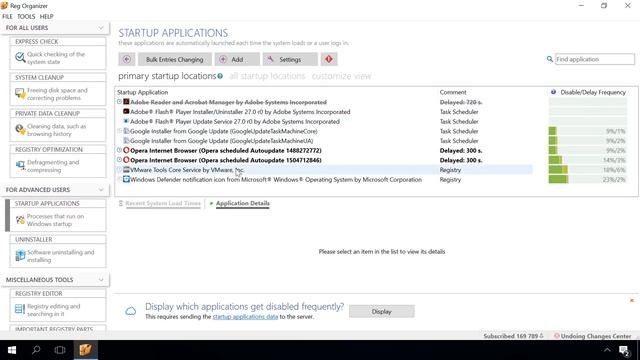Click the Startup Application column header
Viewport: 640px width, 360px height.
[x=142, y=92]
